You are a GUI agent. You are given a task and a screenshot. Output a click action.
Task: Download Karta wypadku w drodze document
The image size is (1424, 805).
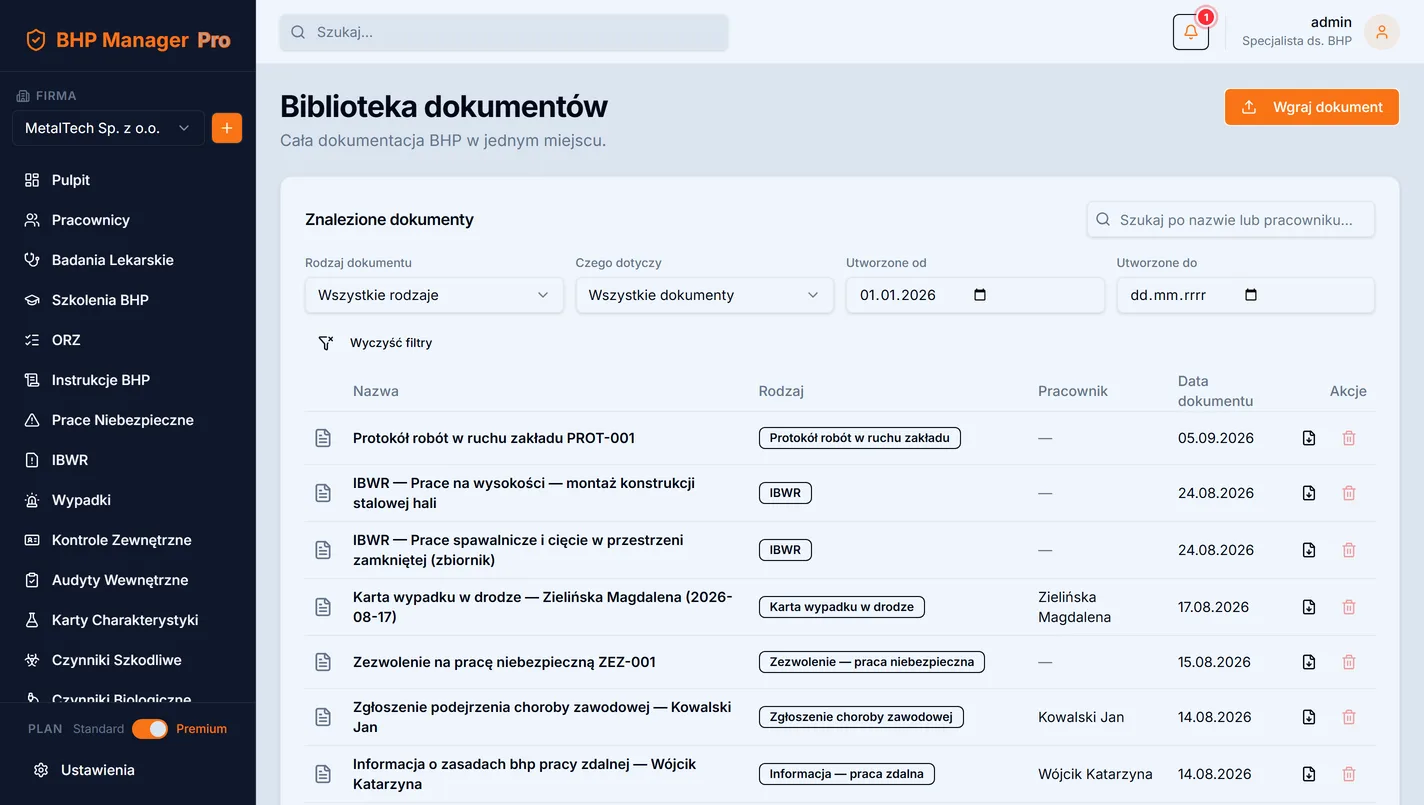click(x=1309, y=607)
